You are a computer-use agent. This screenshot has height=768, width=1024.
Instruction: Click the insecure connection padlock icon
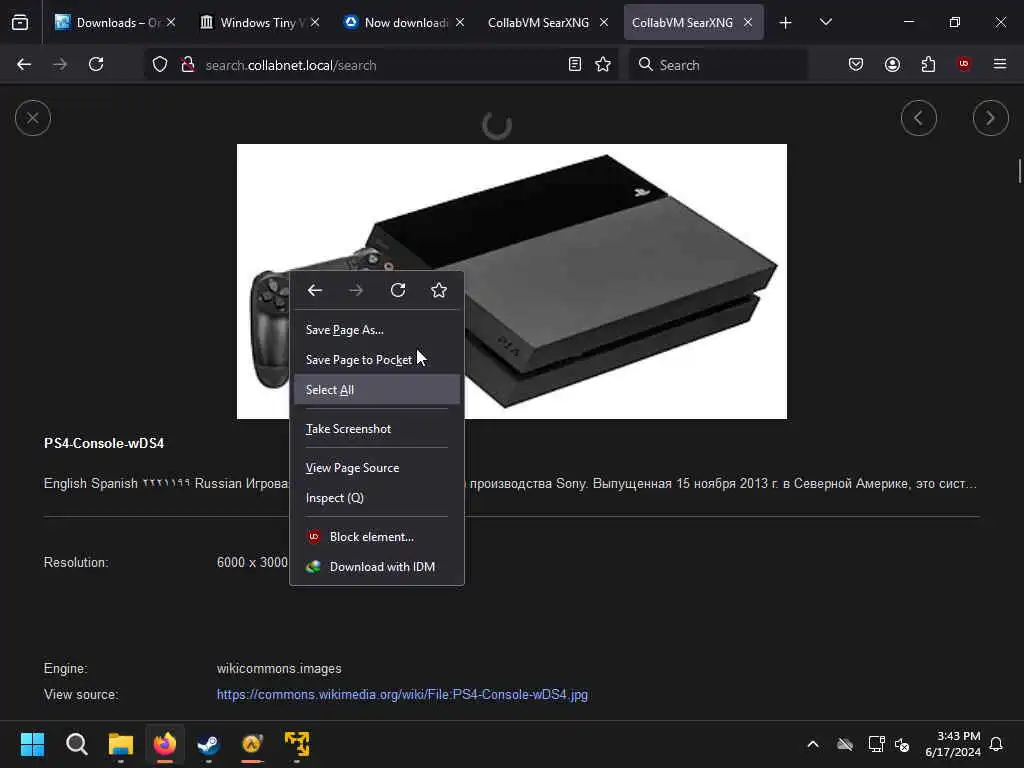click(188, 64)
